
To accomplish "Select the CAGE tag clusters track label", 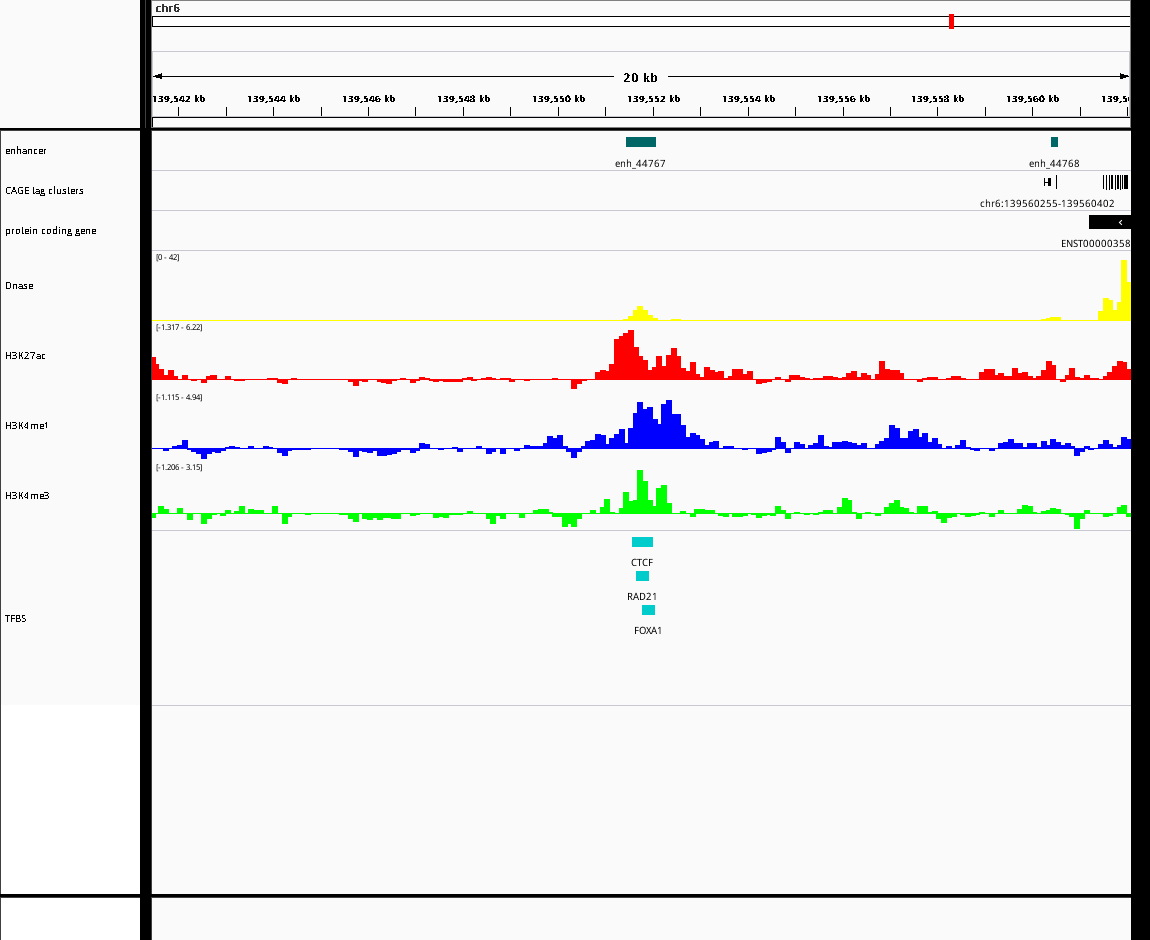I will [x=44, y=191].
